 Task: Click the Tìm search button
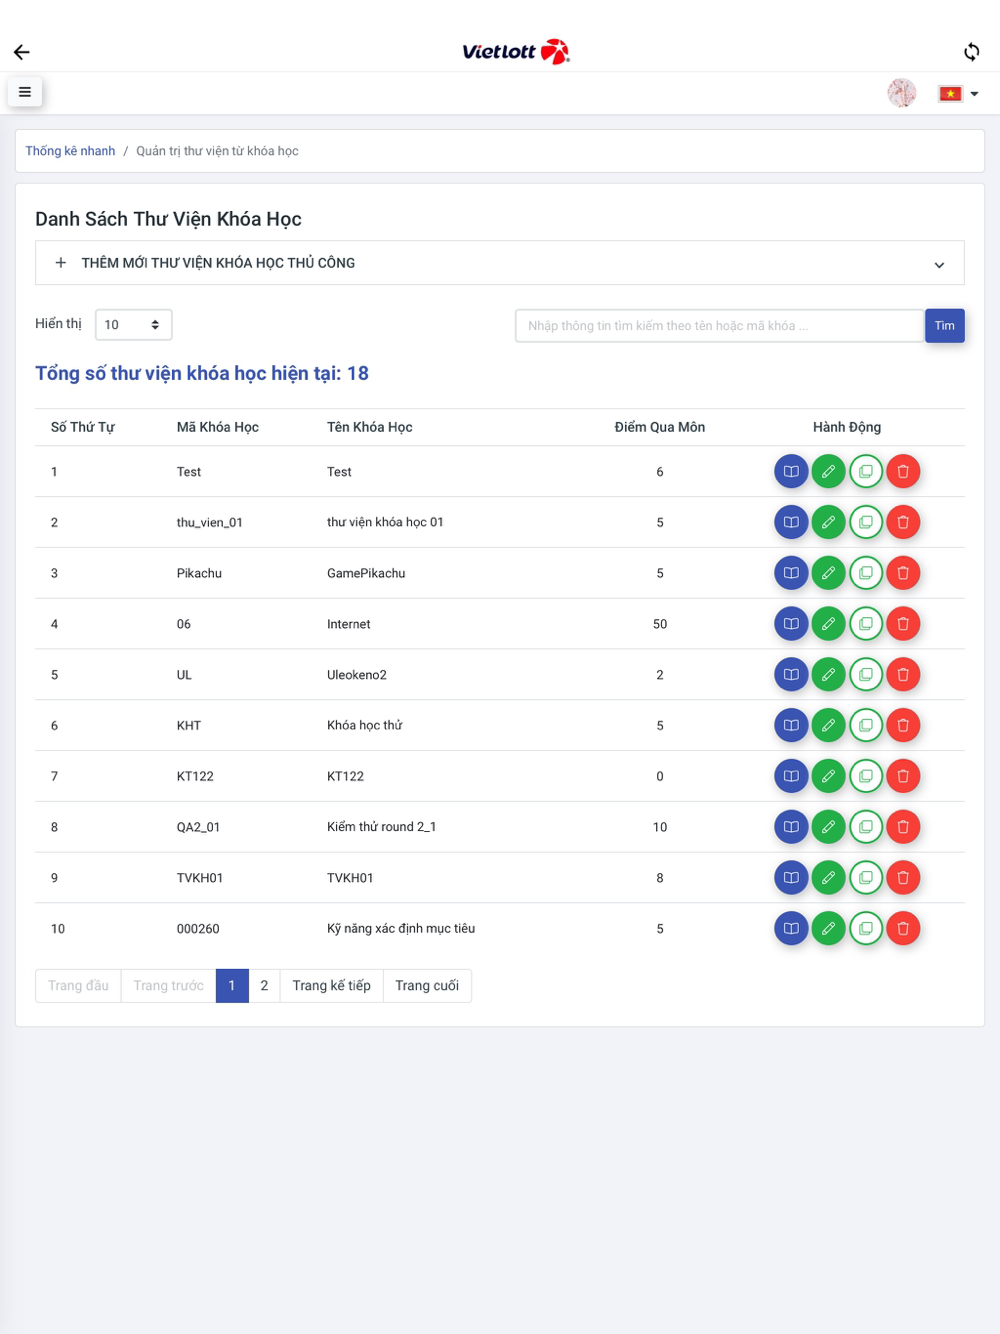945,326
